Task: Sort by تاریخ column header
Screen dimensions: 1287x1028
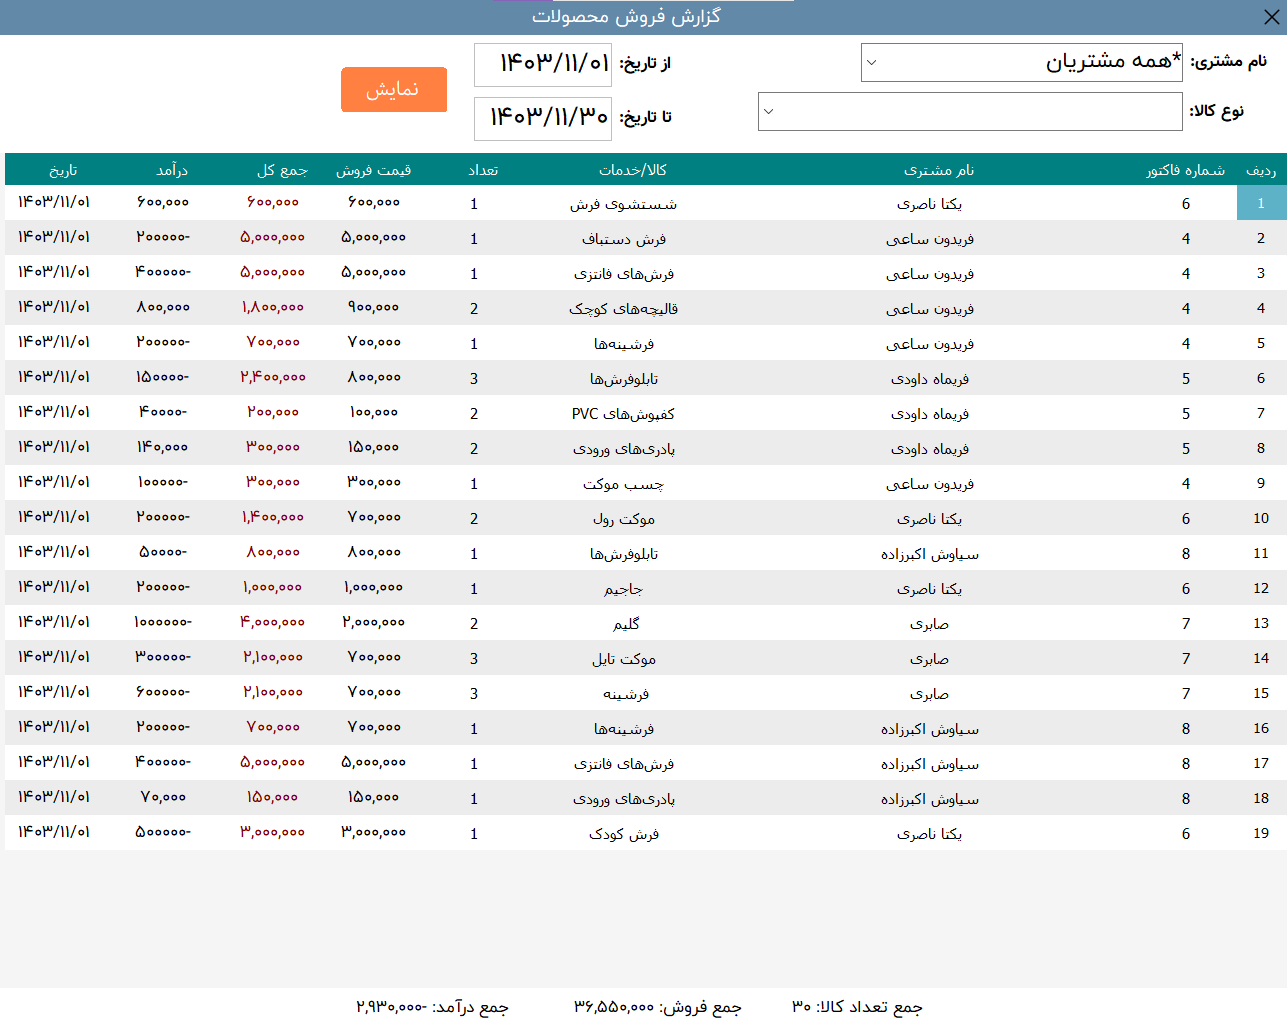Action: tap(63, 170)
